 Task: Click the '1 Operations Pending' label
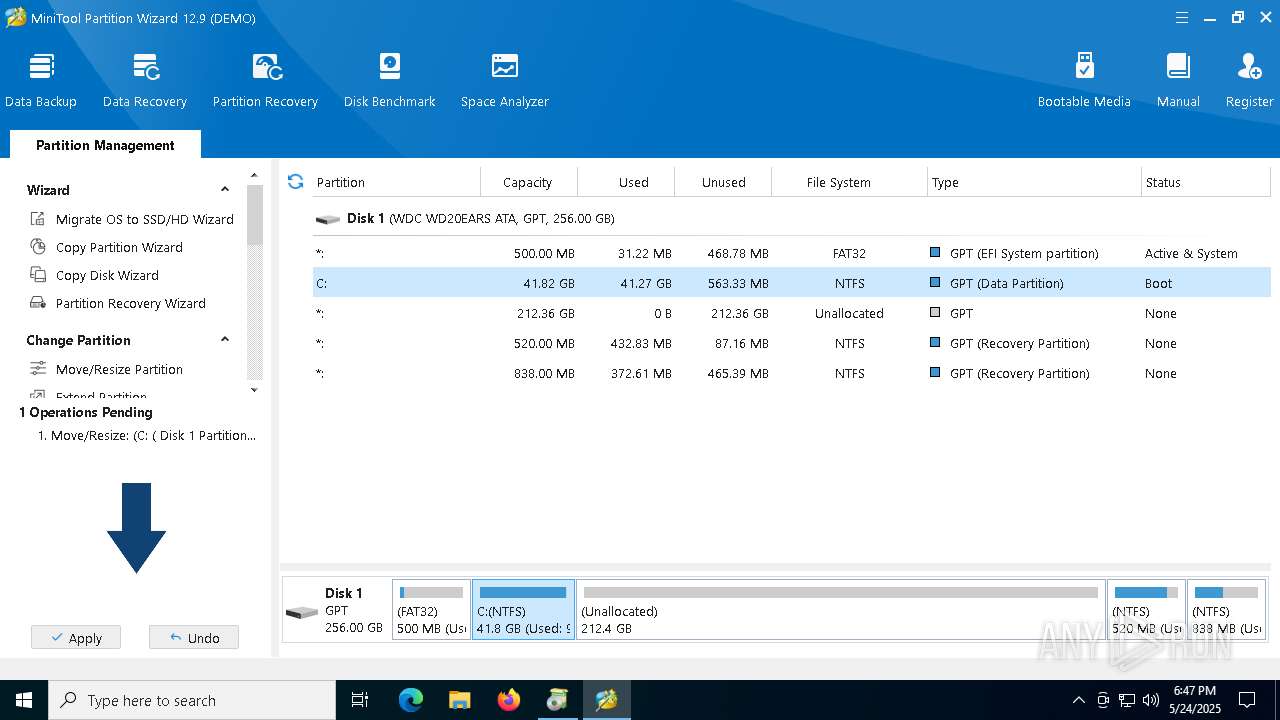tap(86, 412)
